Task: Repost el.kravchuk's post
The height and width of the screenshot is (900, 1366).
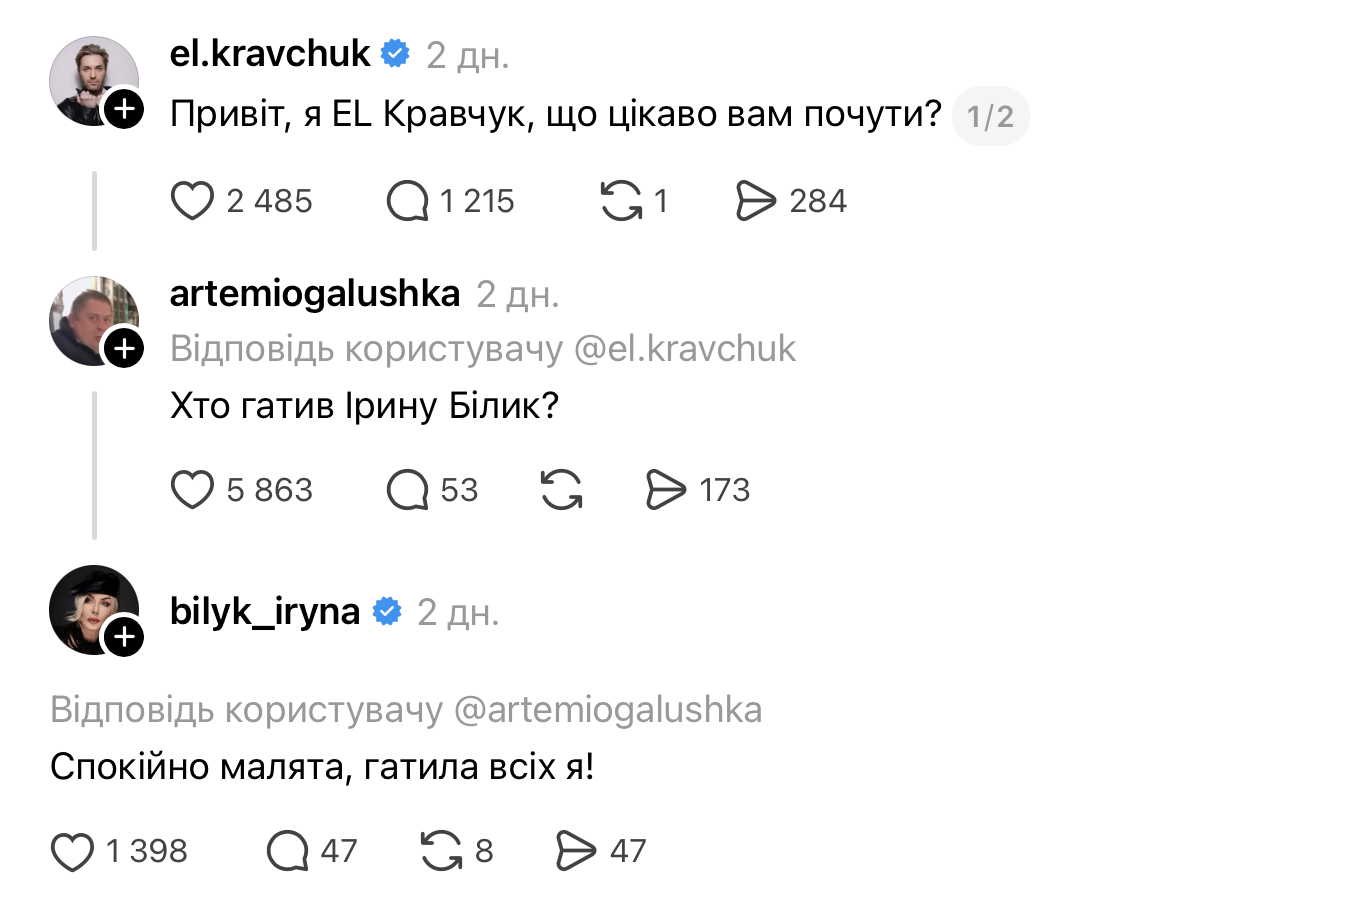Action: [x=621, y=201]
